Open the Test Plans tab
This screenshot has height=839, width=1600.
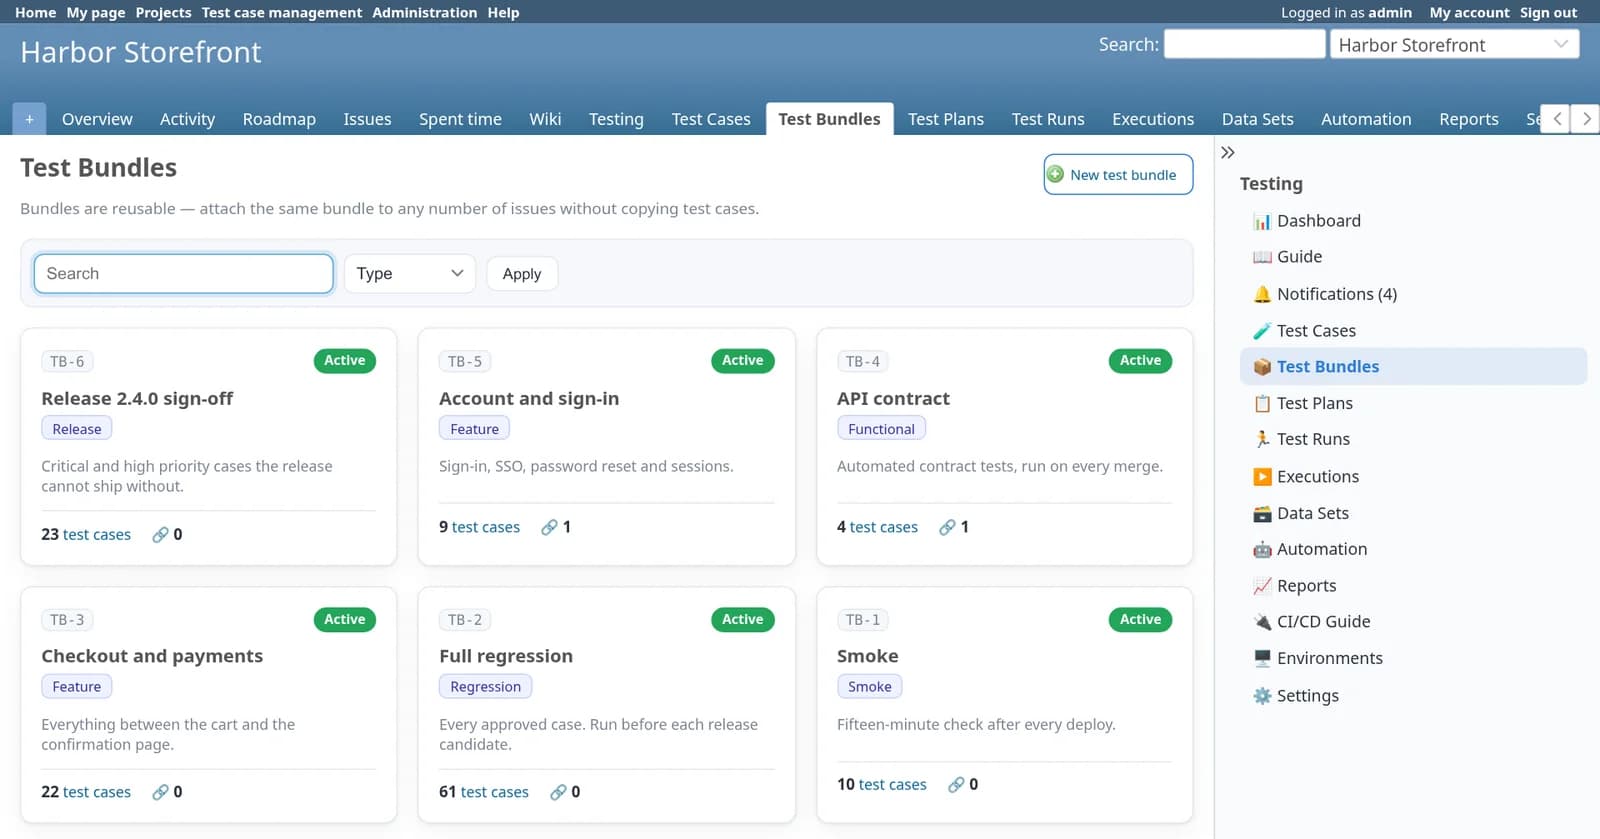(x=946, y=119)
